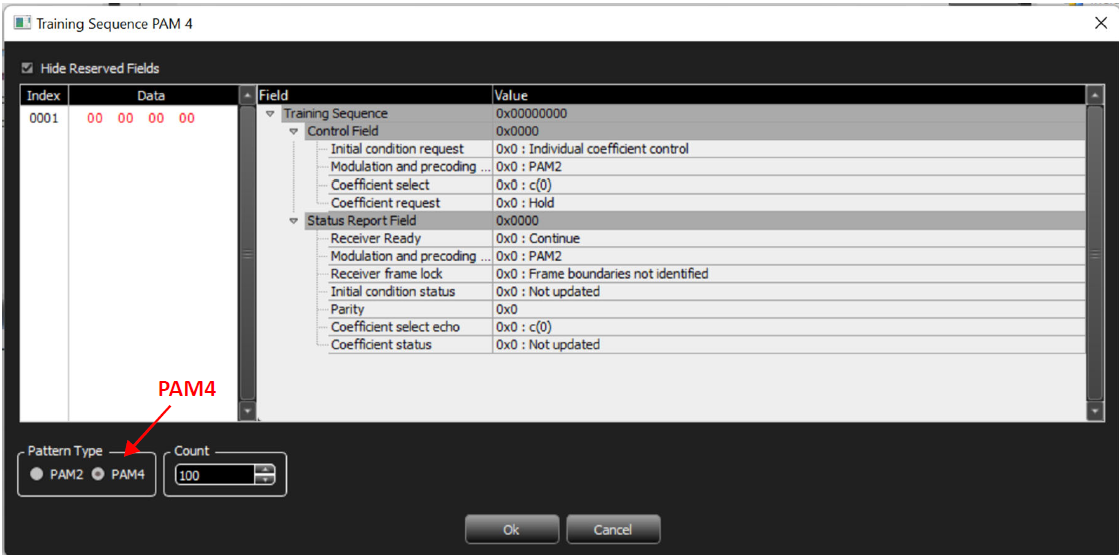Select the PAM4 pattern type radio button
Viewport: 1119px width, 556px height.
(98, 474)
